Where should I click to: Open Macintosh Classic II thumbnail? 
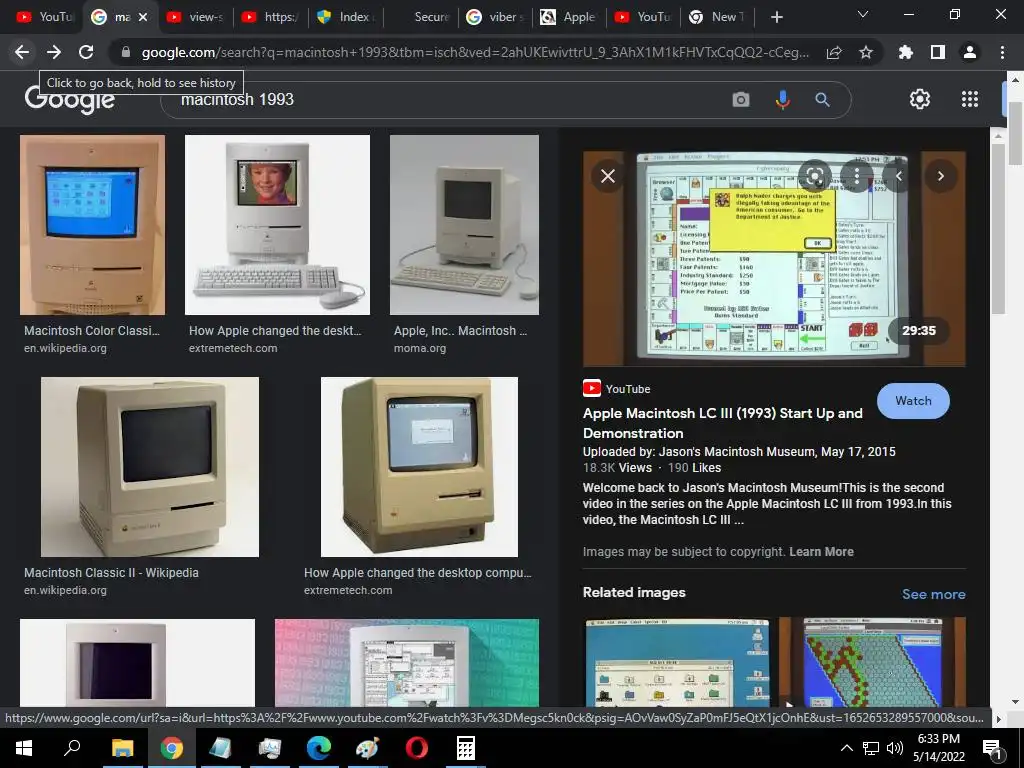[150, 467]
